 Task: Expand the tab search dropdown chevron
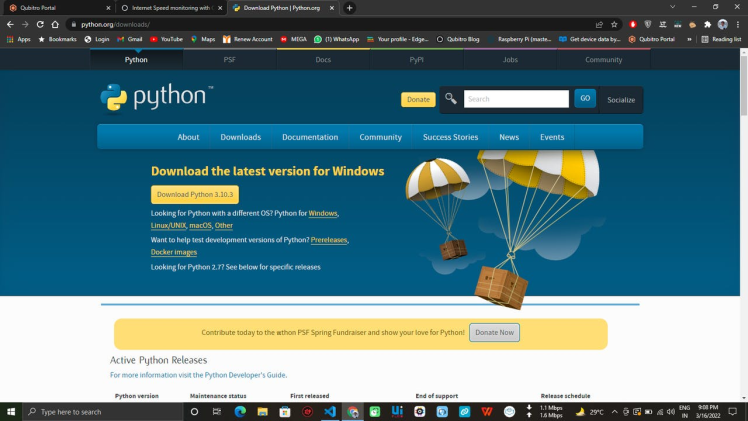coord(672,7)
